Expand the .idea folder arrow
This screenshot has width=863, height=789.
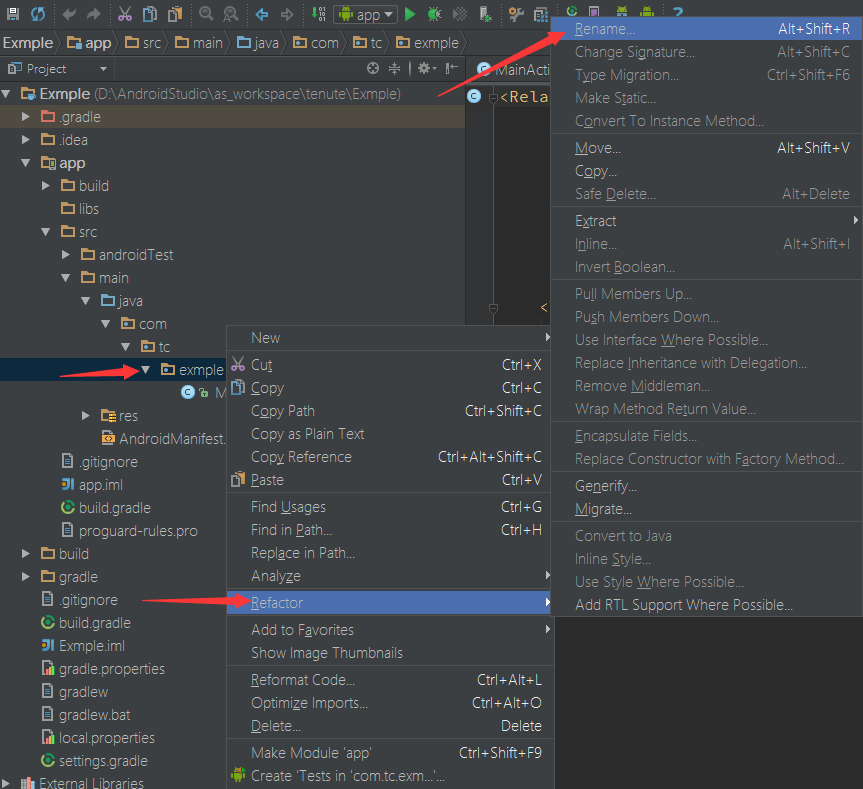pos(25,140)
